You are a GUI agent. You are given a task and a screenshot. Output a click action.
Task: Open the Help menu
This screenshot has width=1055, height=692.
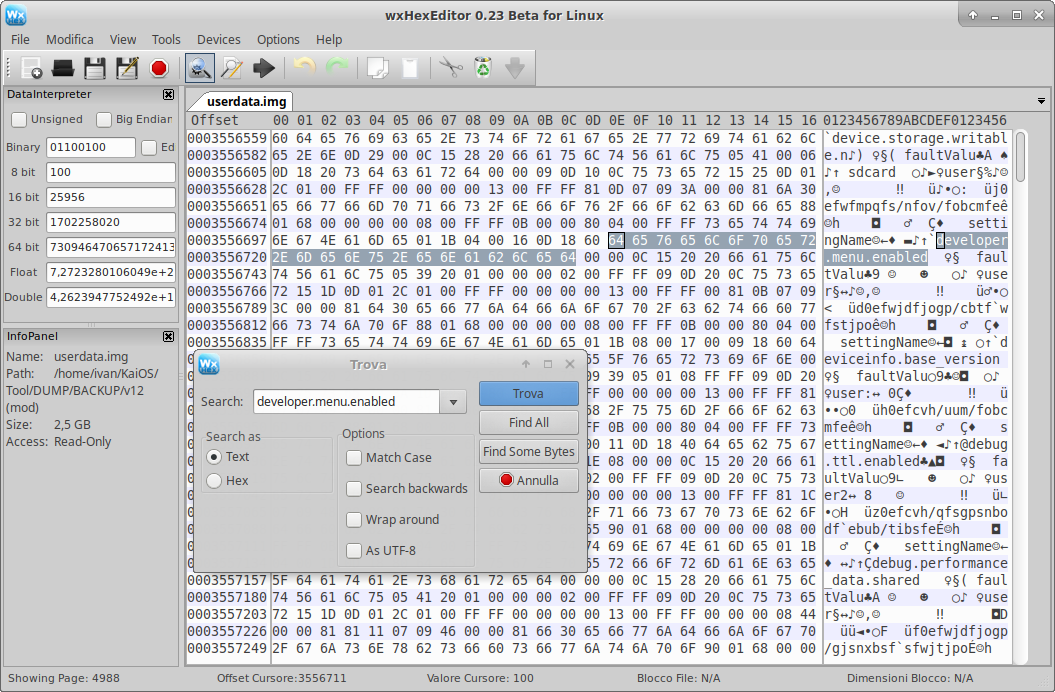click(329, 40)
